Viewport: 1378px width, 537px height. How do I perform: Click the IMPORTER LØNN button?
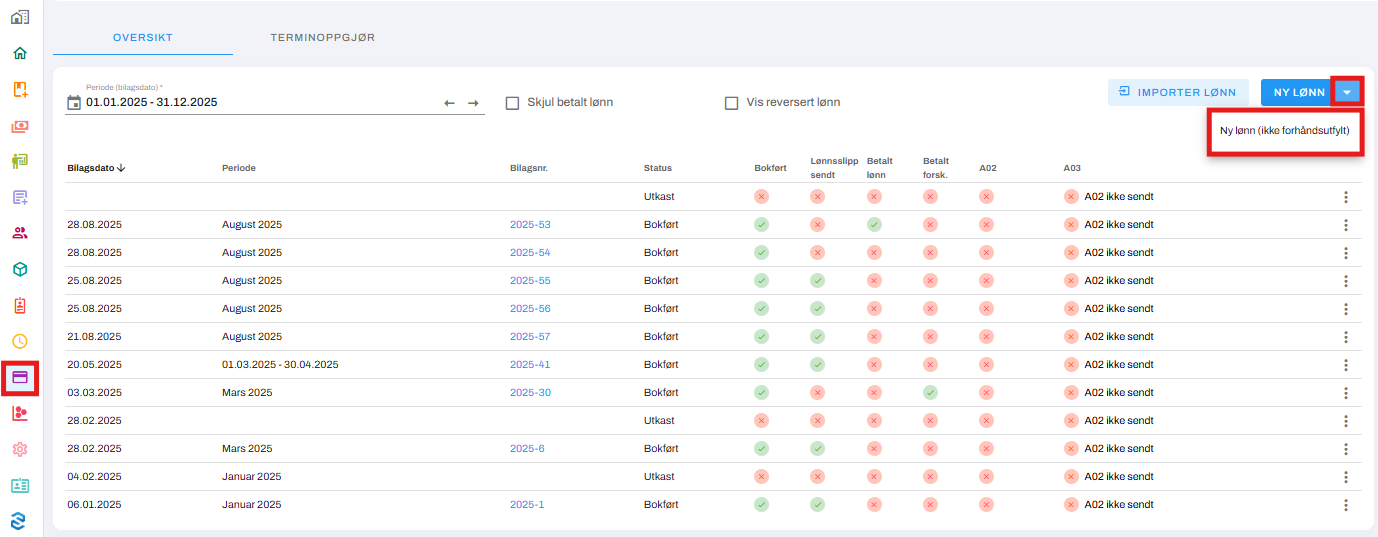pos(1178,92)
